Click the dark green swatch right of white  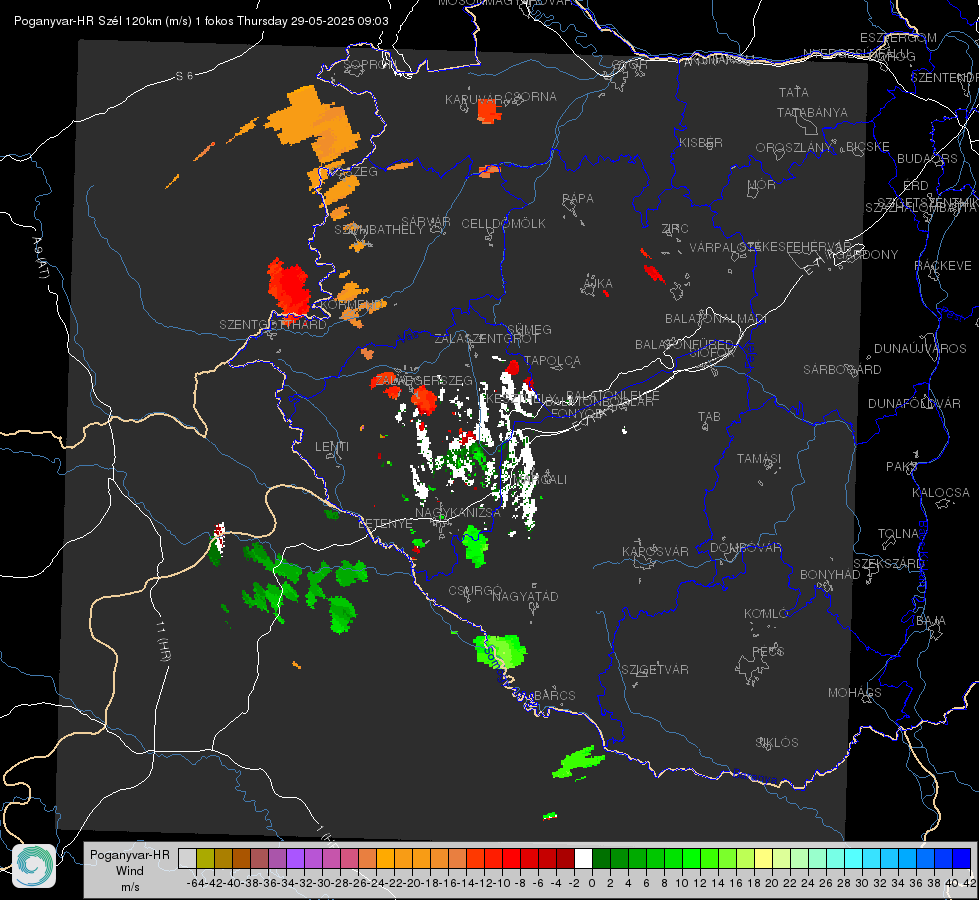coord(601,858)
